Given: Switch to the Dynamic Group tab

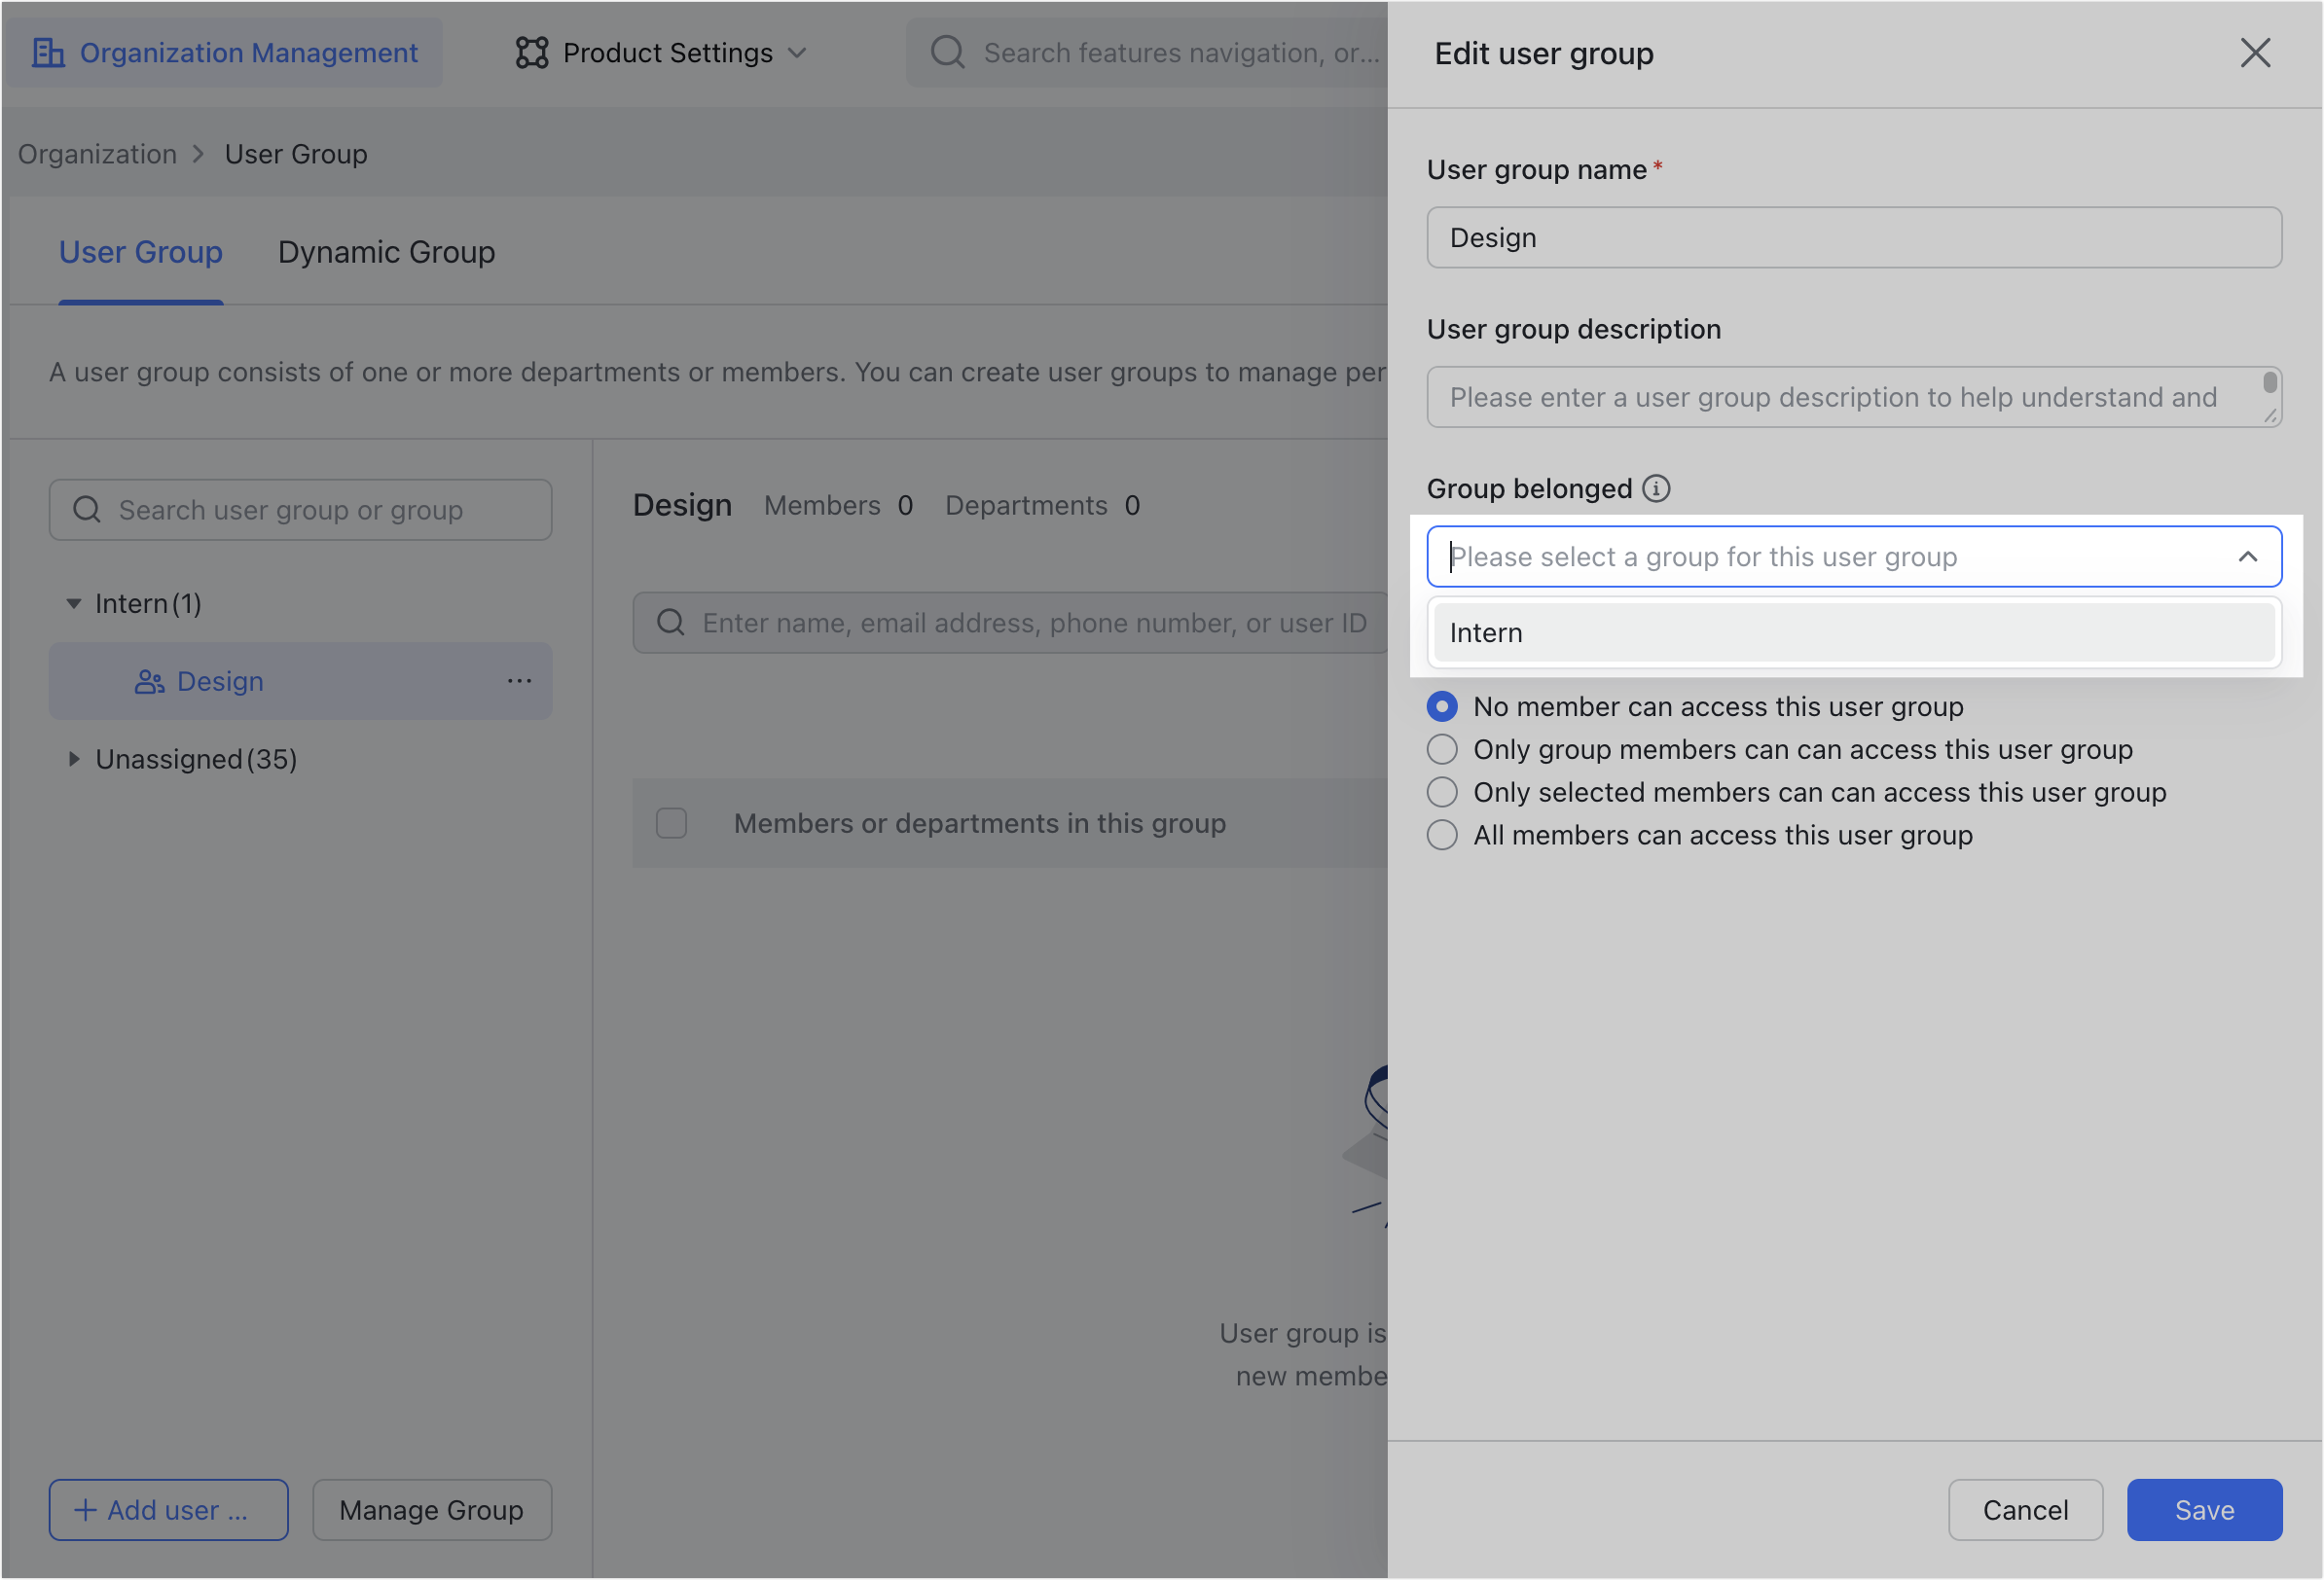Looking at the screenshot, I should pyautogui.click(x=386, y=252).
